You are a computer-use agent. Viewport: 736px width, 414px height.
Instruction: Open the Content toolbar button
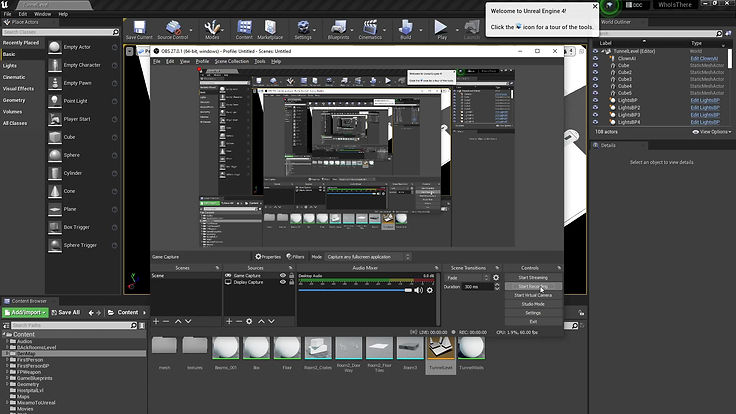tap(244, 30)
